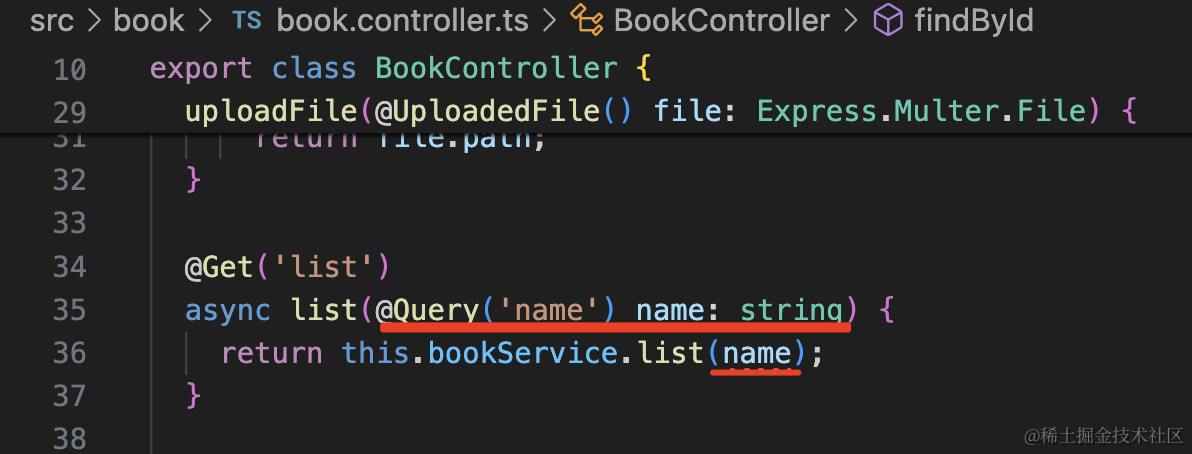Open the findById breadcrumb symbol

pyautogui.click(x=974, y=20)
